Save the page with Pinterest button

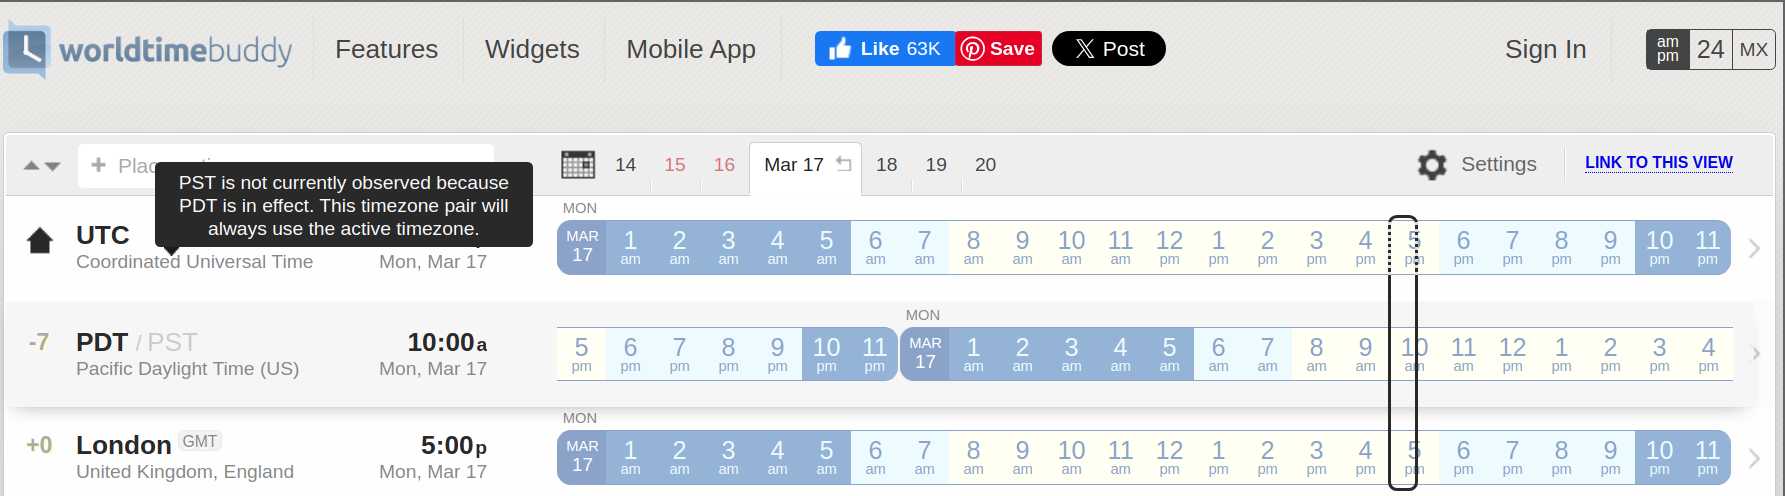(x=998, y=49)
